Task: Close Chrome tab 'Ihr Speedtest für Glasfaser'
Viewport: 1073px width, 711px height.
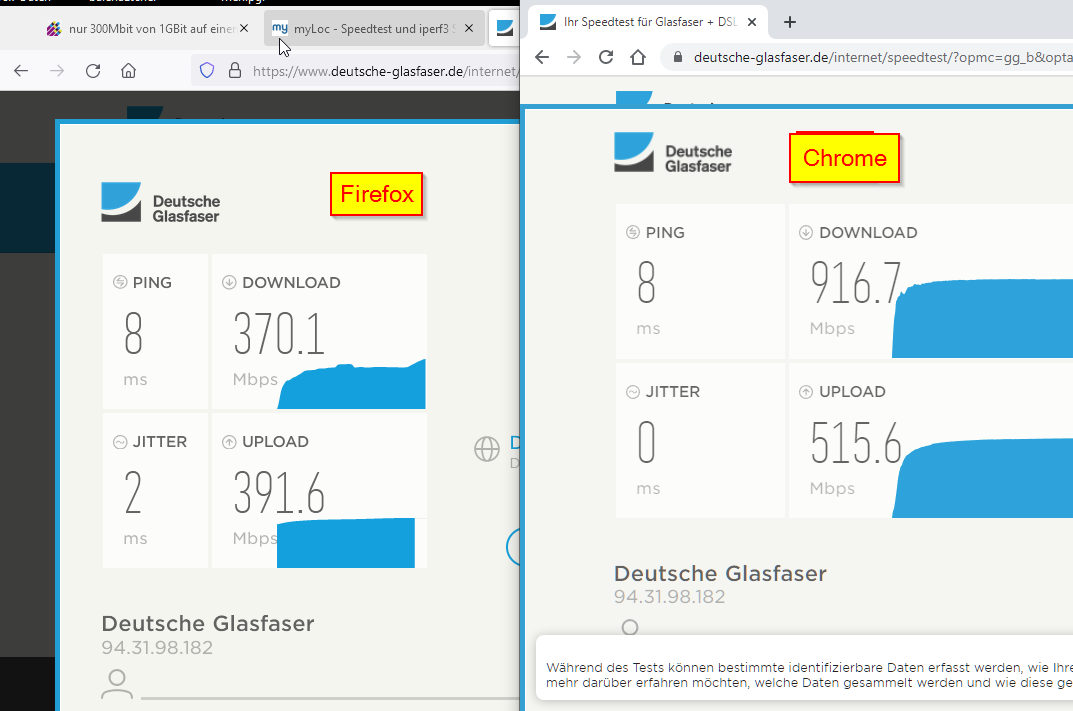Action: click(x=752, y=22)
